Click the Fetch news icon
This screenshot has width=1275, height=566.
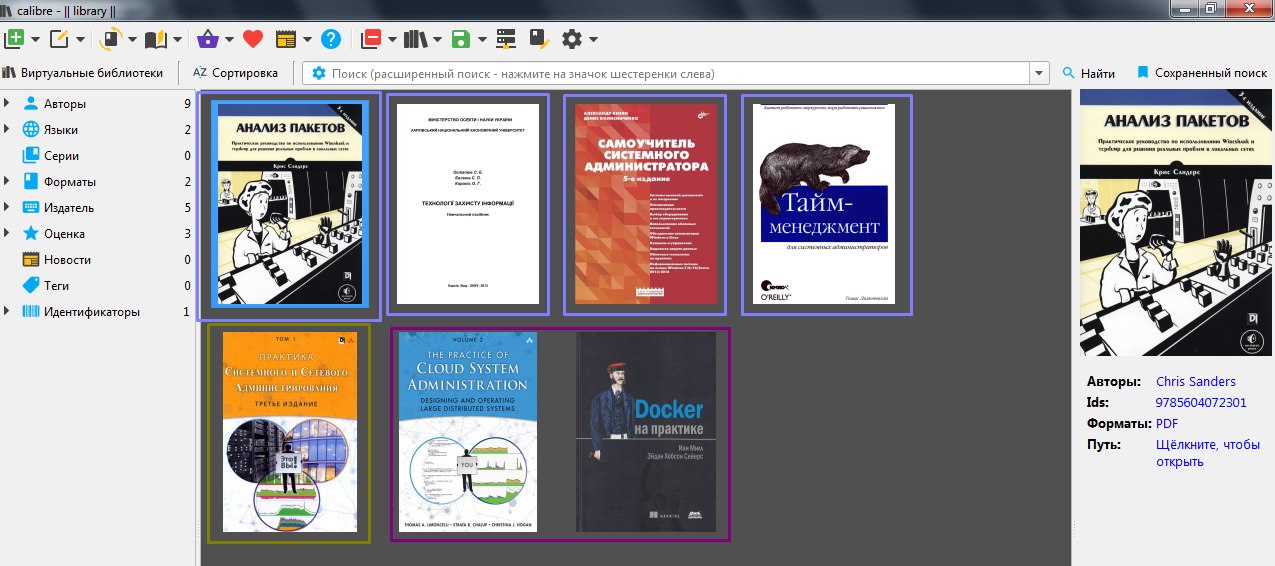[x=286, y=39]
